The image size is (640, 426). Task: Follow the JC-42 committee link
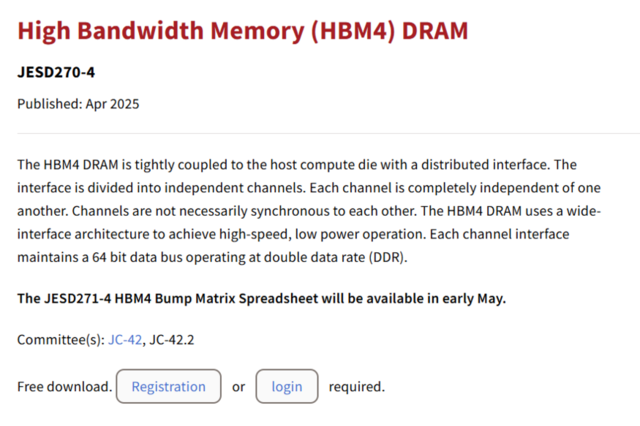pyautogui.click(x=125, y=339)
